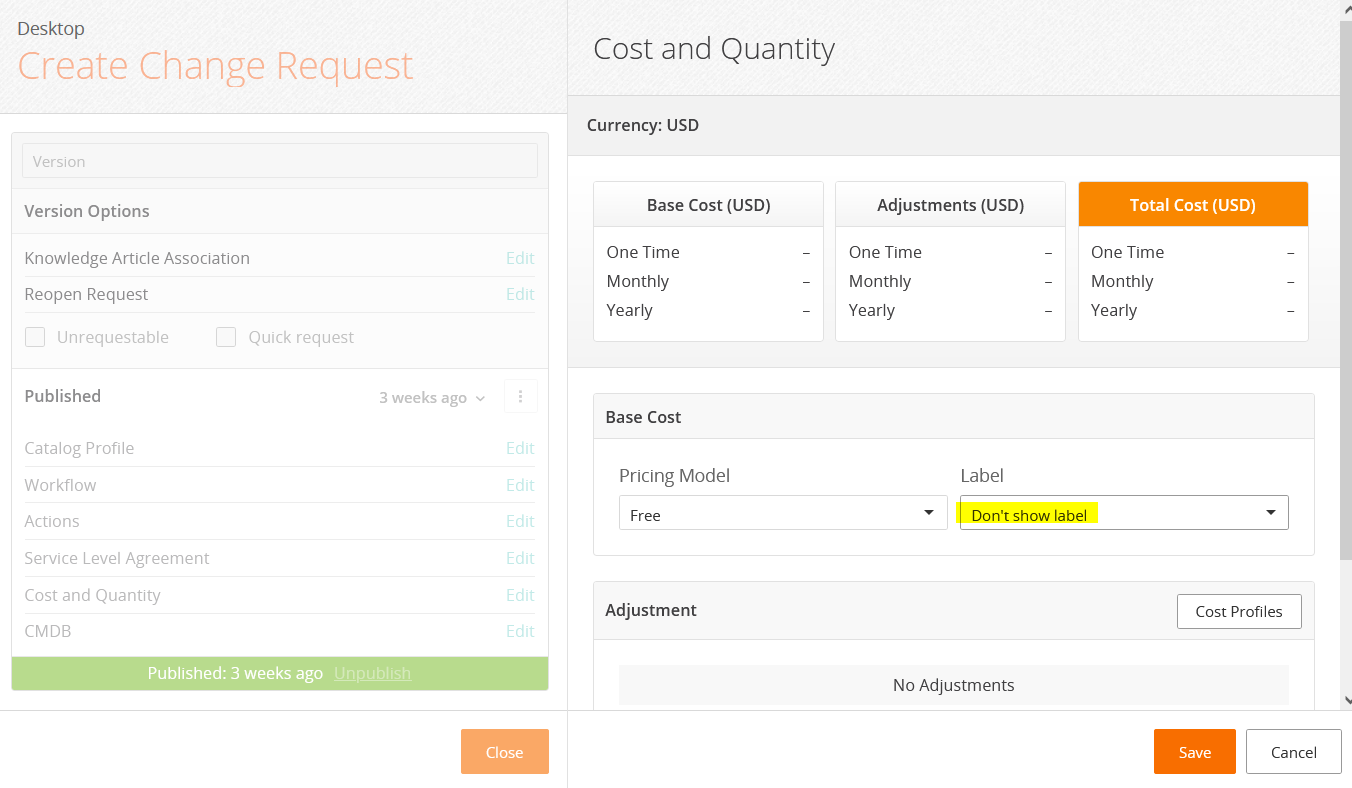
Task: Edit the Catalog Profile row
Action: pyautogui.click(x=520, y=448)
